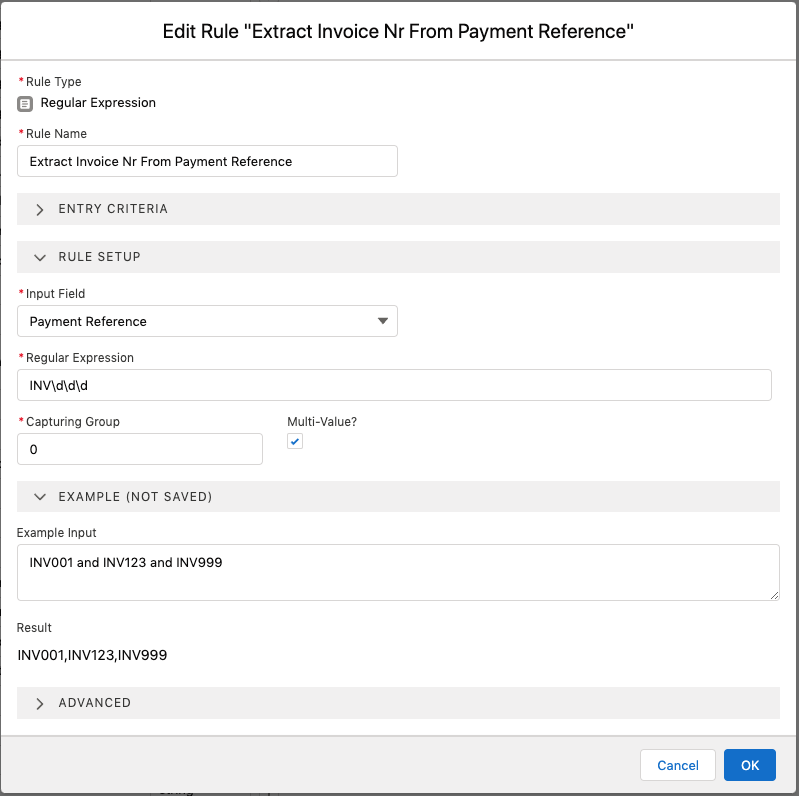Confirm the rule with OK button
799x796 pixels.
[x=750, y=765]
